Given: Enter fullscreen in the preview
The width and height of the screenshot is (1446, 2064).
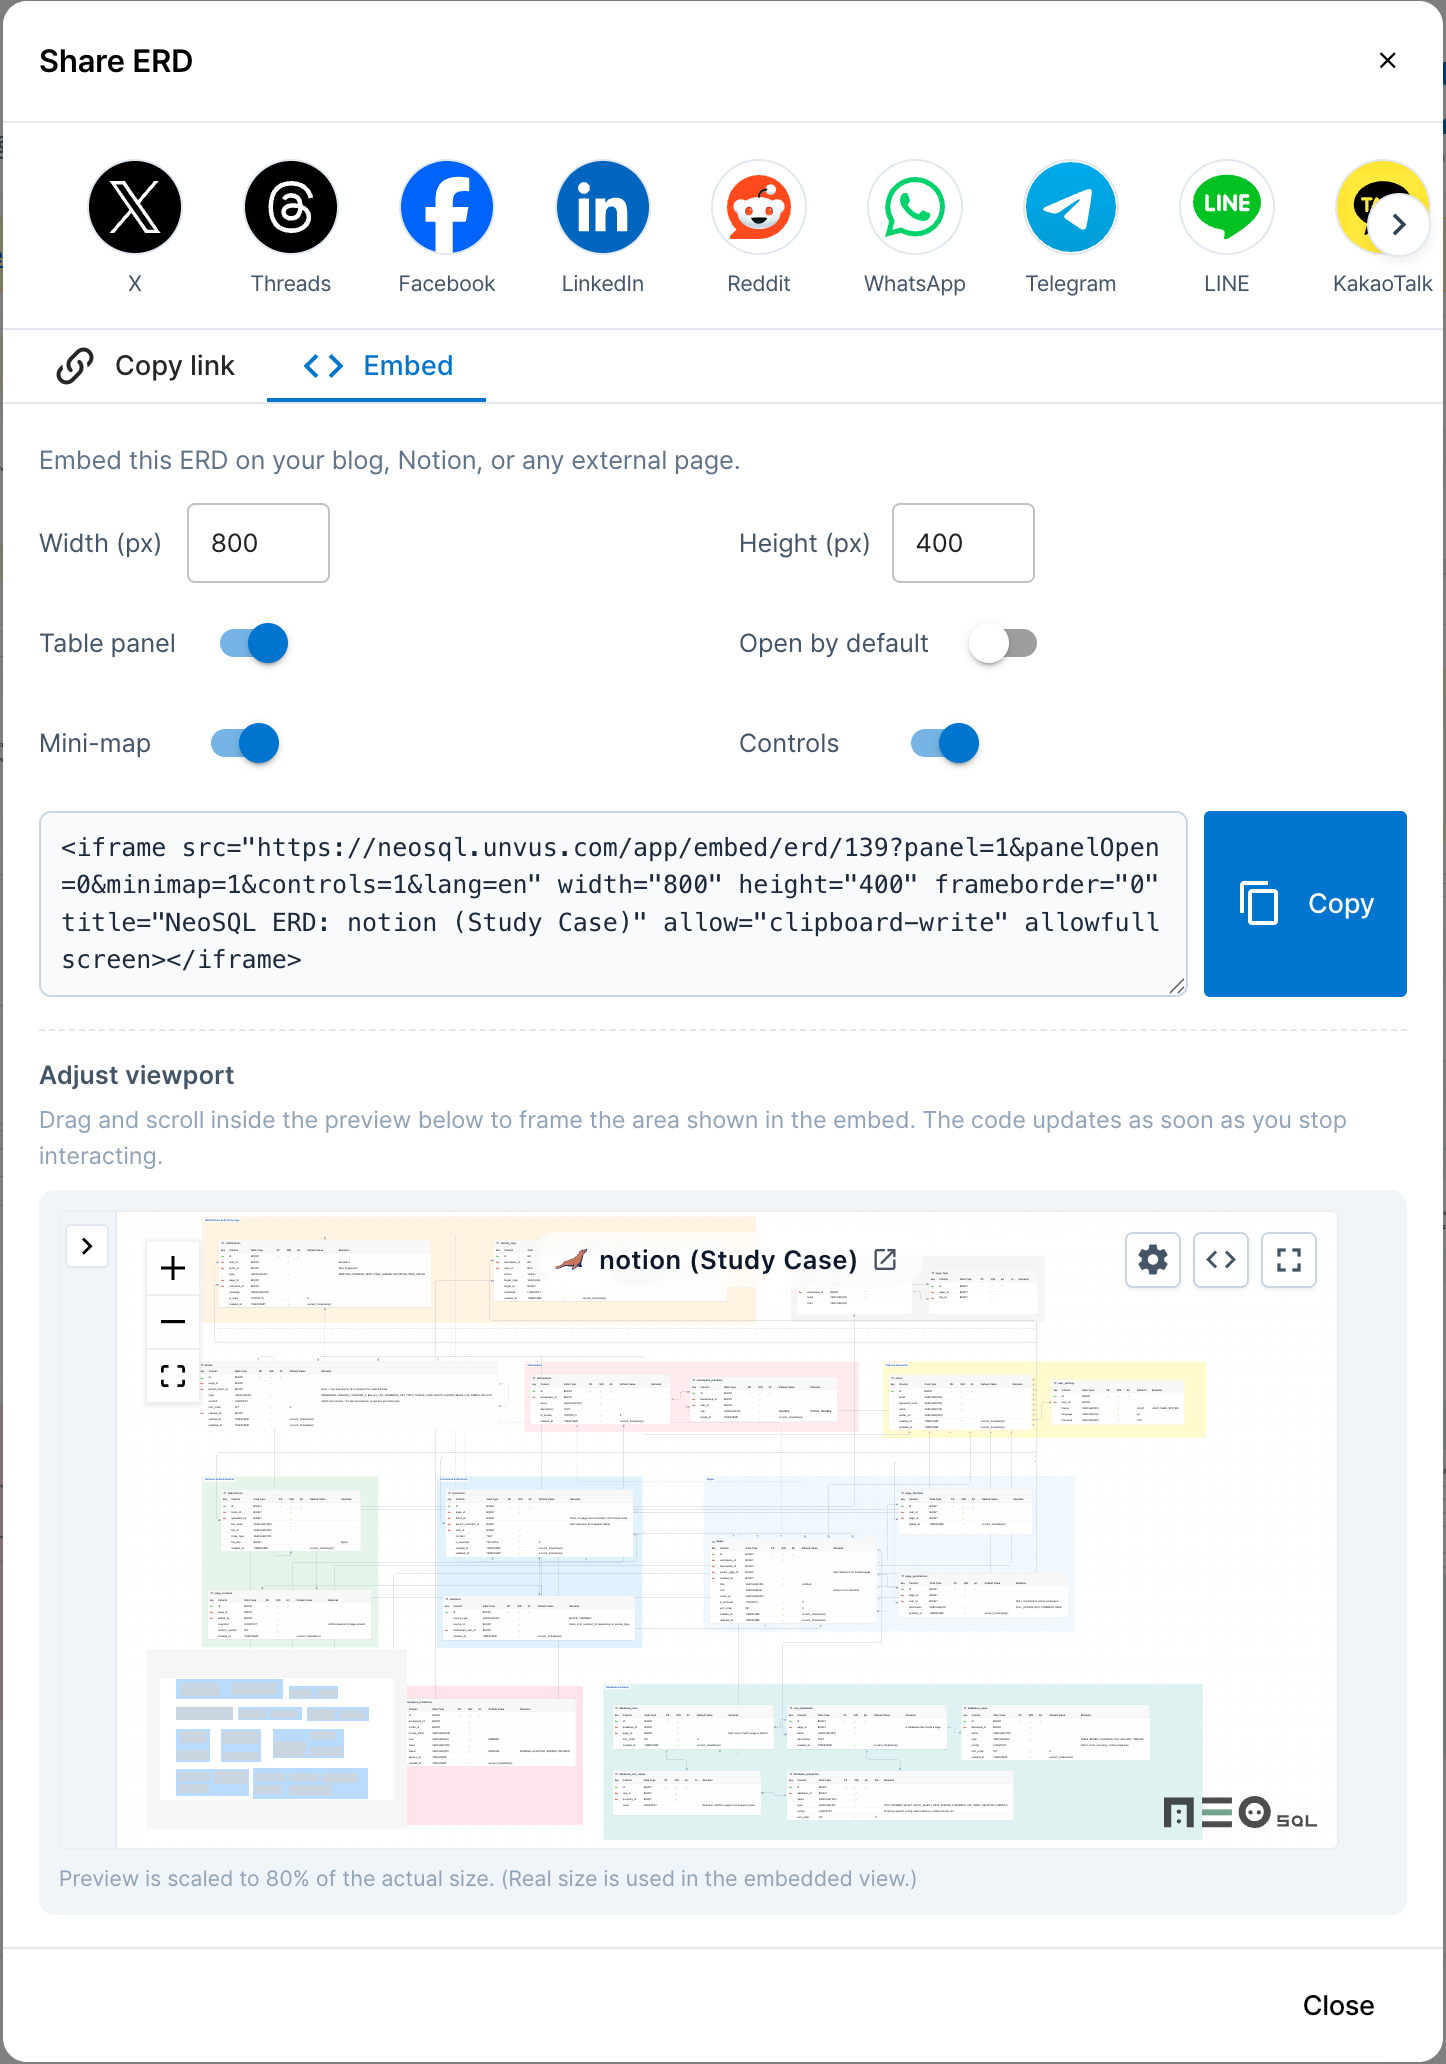Looking at the screenshot, I should tap(1289, 1259).
